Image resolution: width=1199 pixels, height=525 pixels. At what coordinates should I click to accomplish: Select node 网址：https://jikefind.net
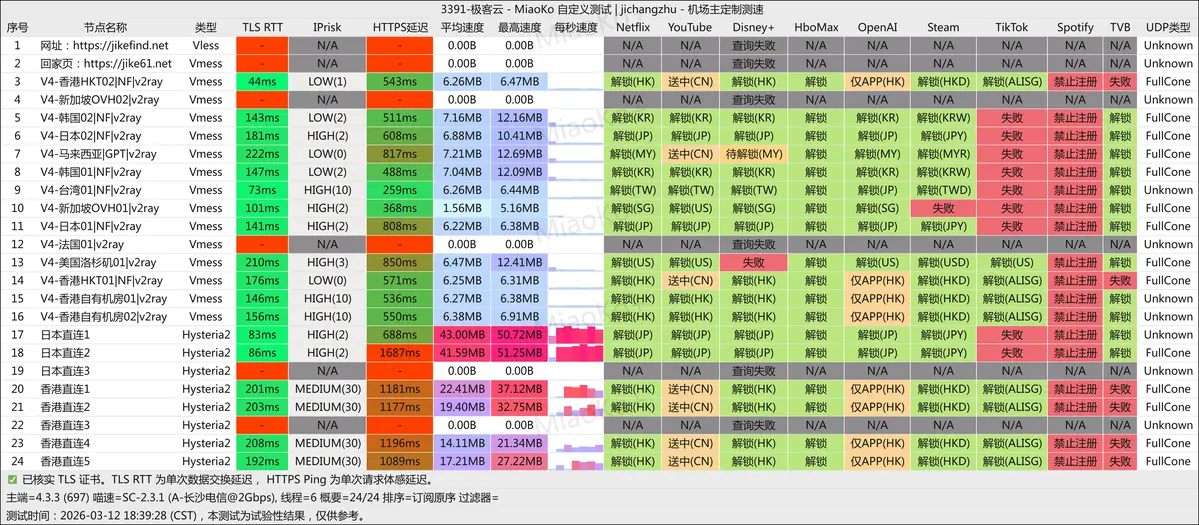[x=104, y=45]
